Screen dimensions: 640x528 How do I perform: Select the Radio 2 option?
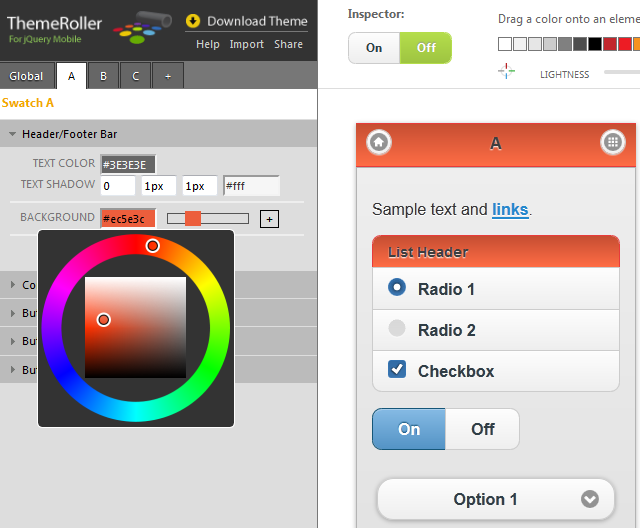point(397,329)
